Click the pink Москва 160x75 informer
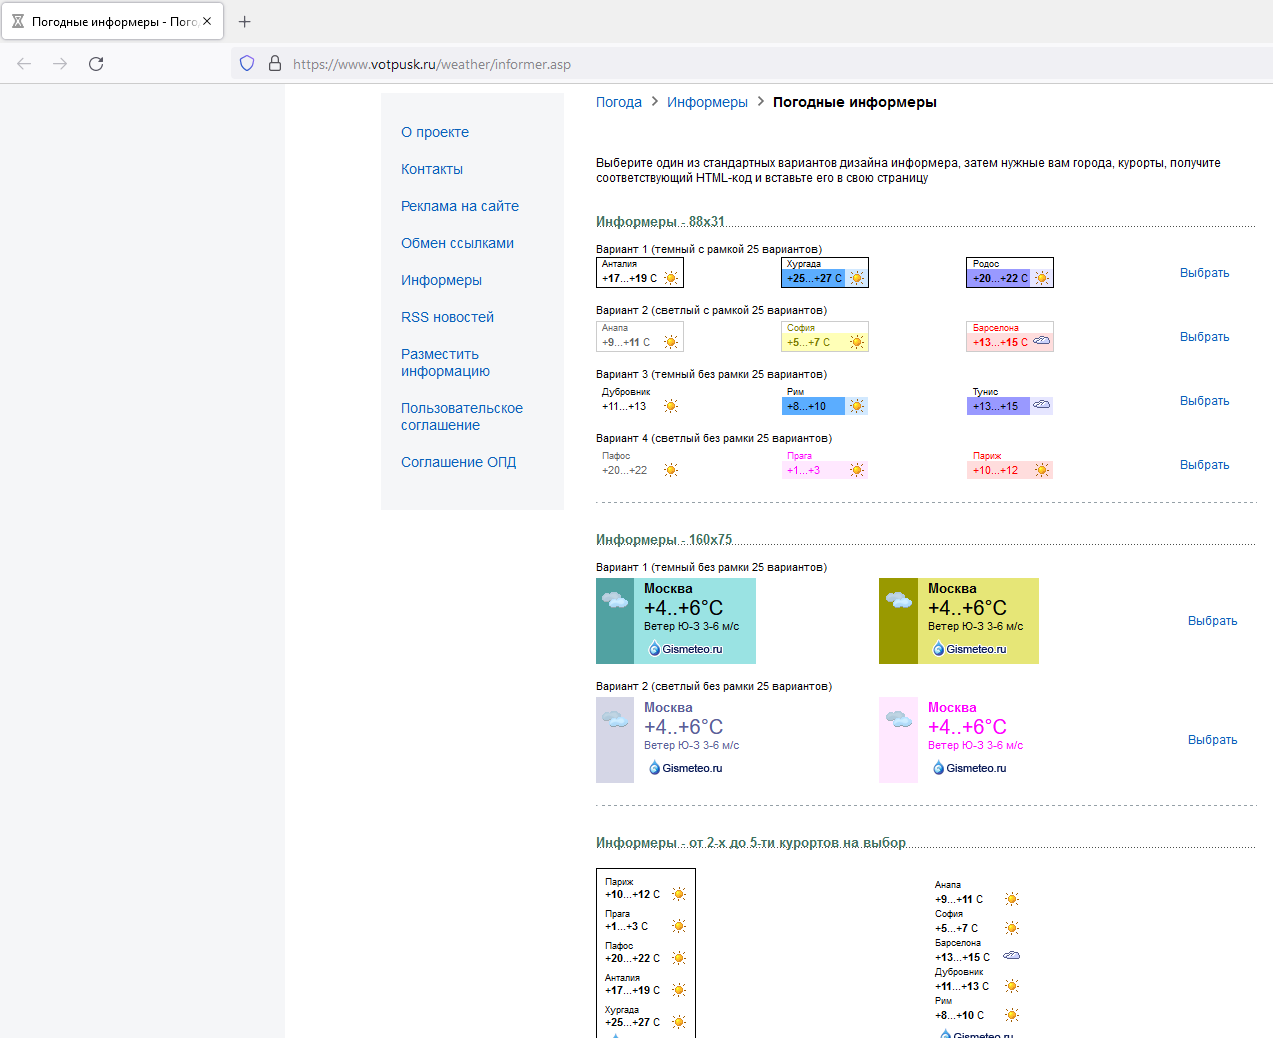This screenshot has width=1273, height=1038. [x=959, y=740]
